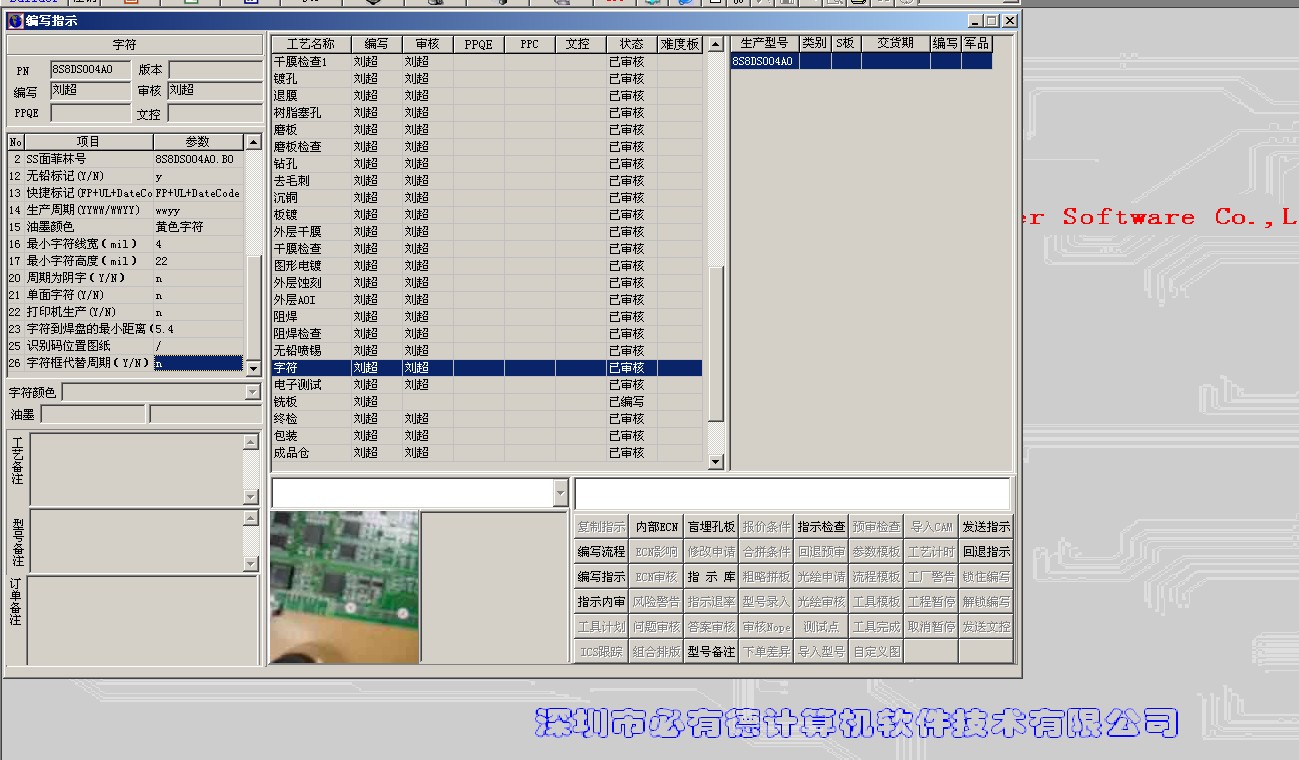Viewport: 1299px width, 760px height.
Task: Click the PCB photo thumbnail
Action: tap(344, 587)
